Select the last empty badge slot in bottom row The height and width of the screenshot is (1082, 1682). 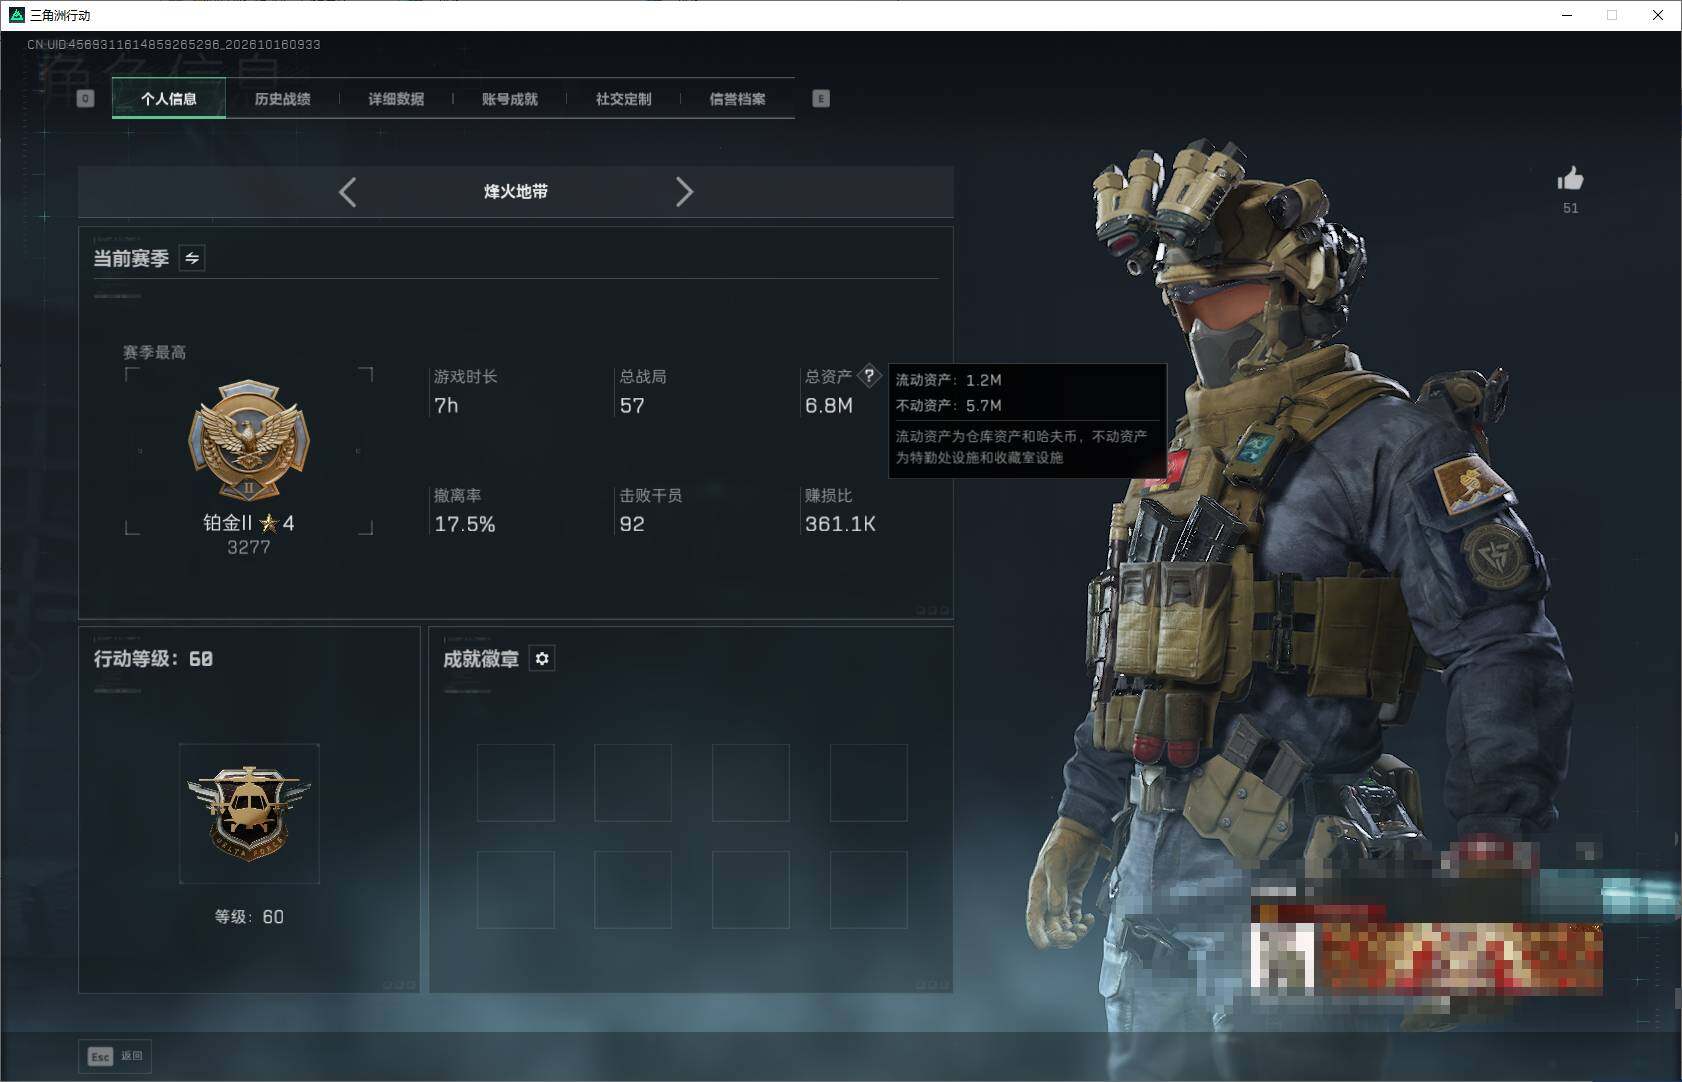click(869, 890)
